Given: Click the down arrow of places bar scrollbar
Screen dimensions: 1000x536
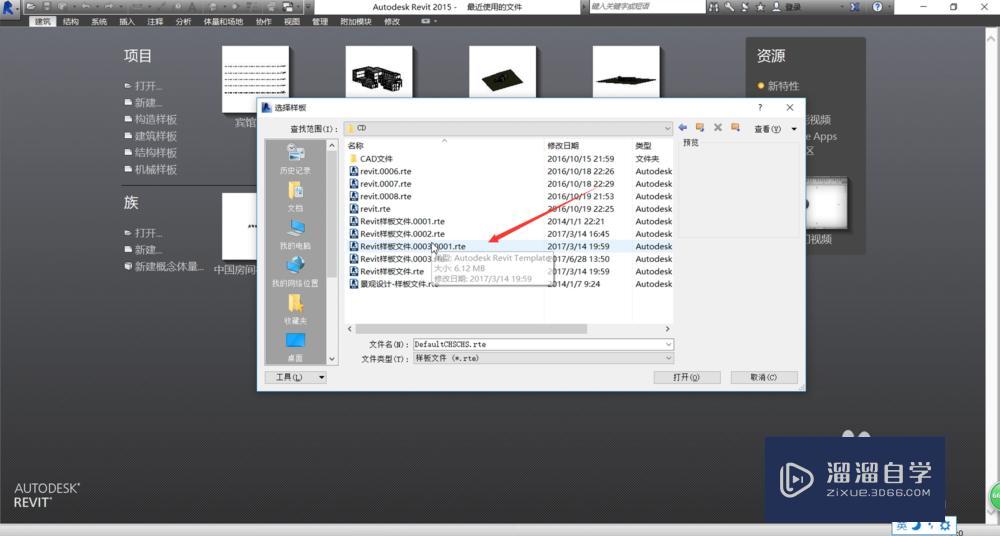Looking at the screenshot, I should point(332,359).
